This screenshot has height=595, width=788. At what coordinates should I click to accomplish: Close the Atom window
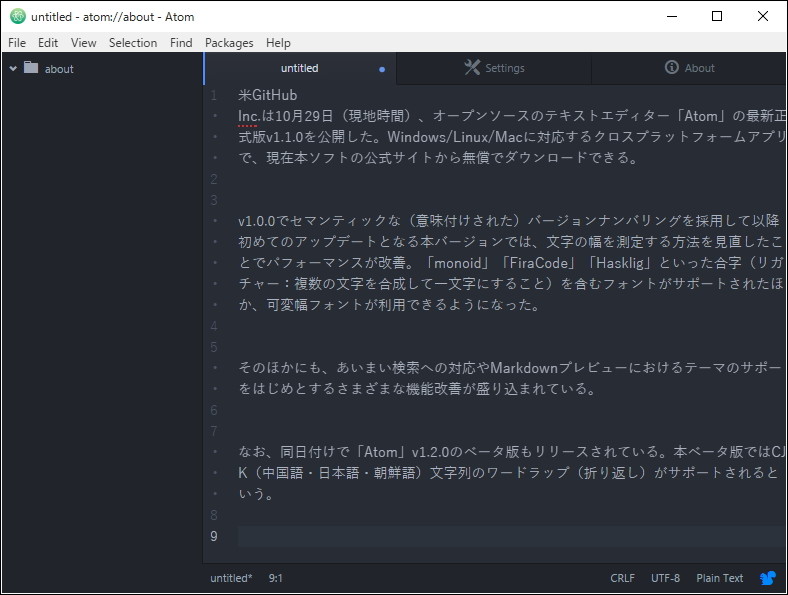click(763, 16)
